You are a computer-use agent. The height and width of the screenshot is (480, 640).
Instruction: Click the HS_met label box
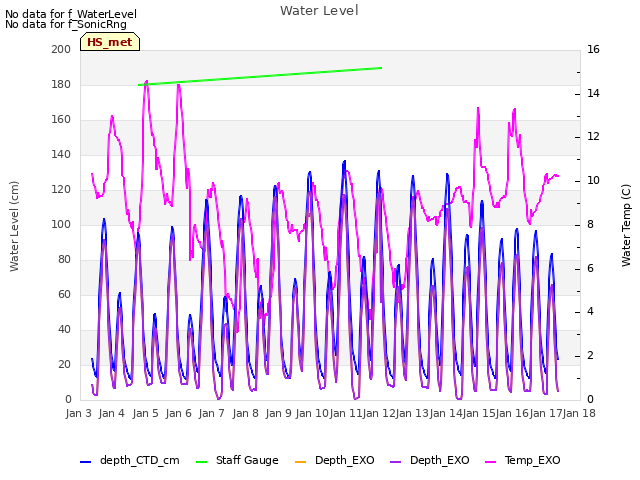tap(110, 42)
